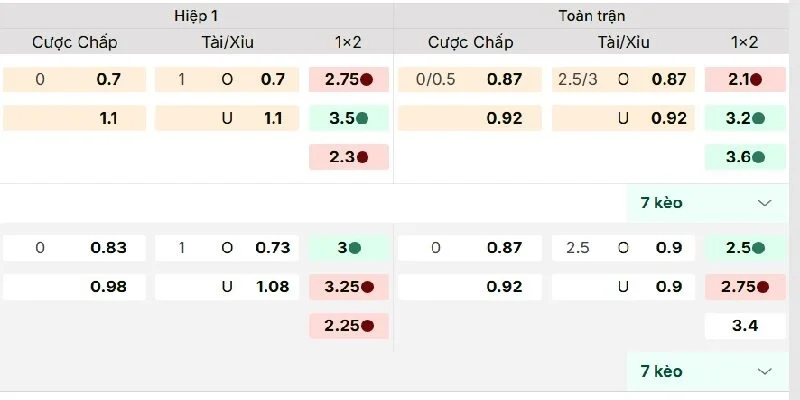Viewport: 800px width, 400px height.
Task: Click the red dot next to 2.1
Action: tap(757, 79)
